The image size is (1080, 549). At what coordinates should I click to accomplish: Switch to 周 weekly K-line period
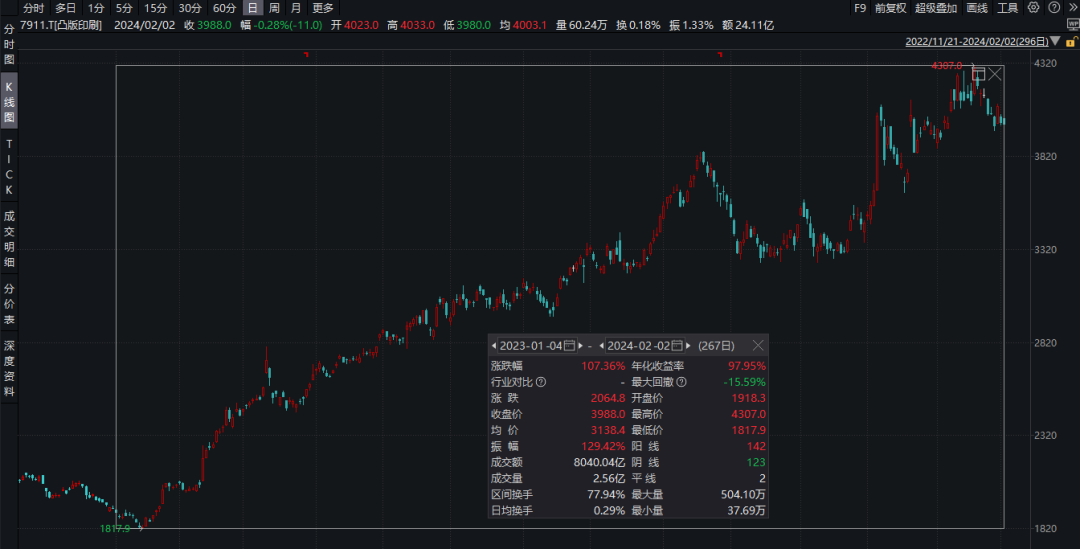click(274, 8)
